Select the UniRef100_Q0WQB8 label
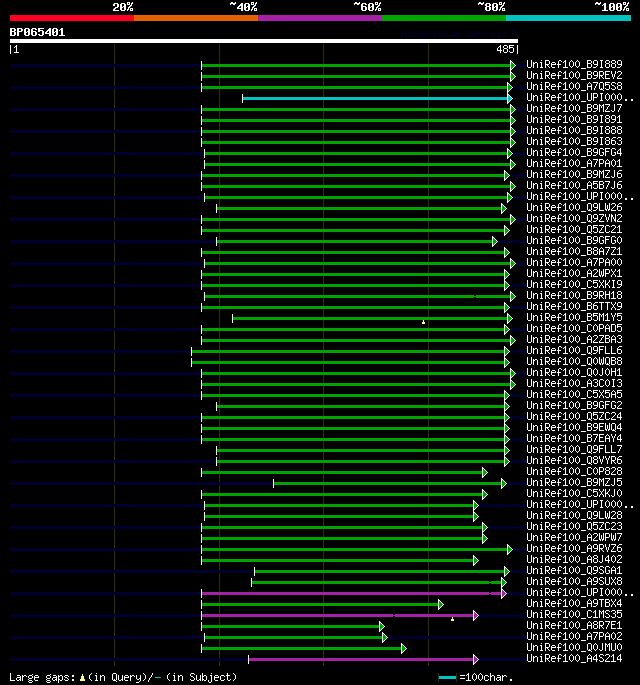 [574, 362]
